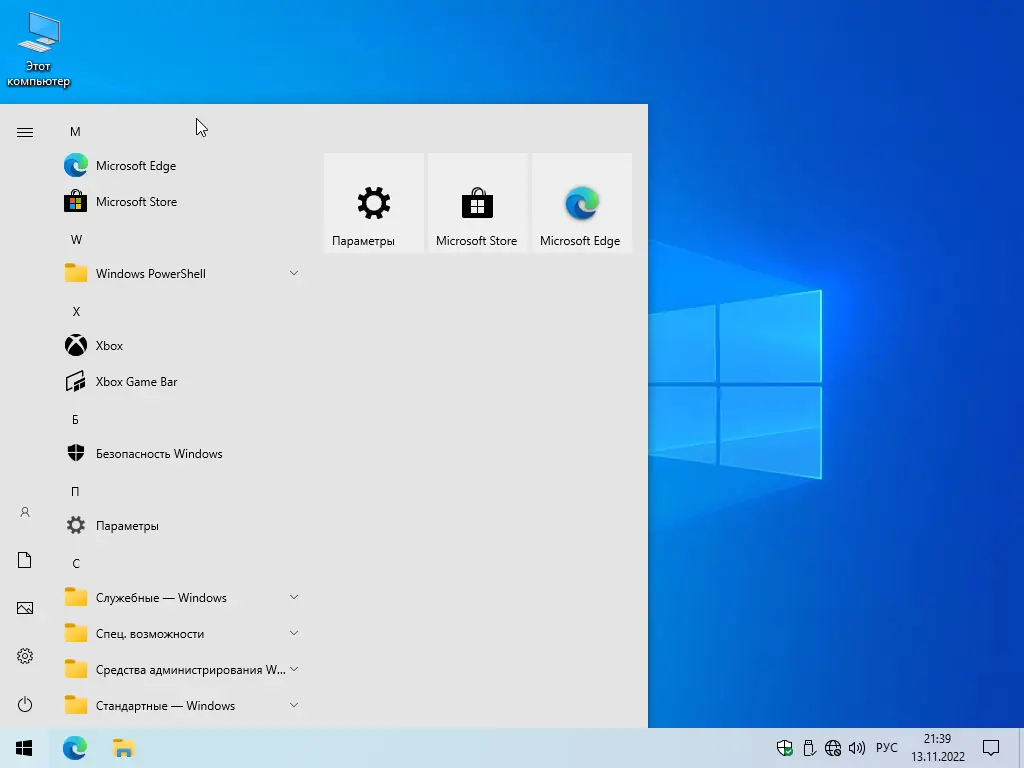Screen dimensions: 1024x768
Task: Click the USB safely remove tray icon
Action: [x=809, y=748]
